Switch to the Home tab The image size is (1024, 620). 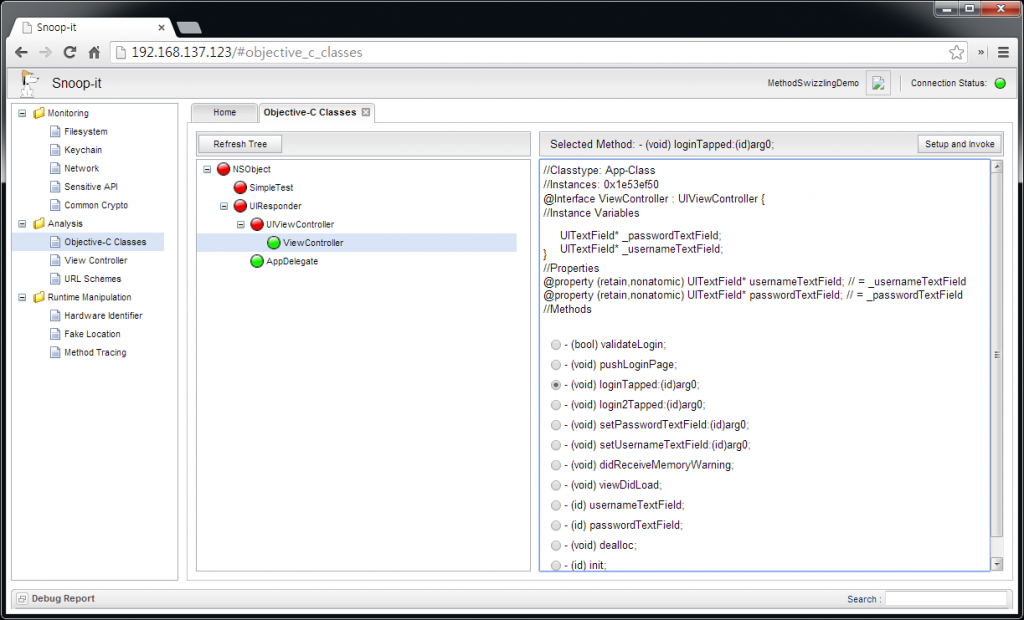pos(224,112)
